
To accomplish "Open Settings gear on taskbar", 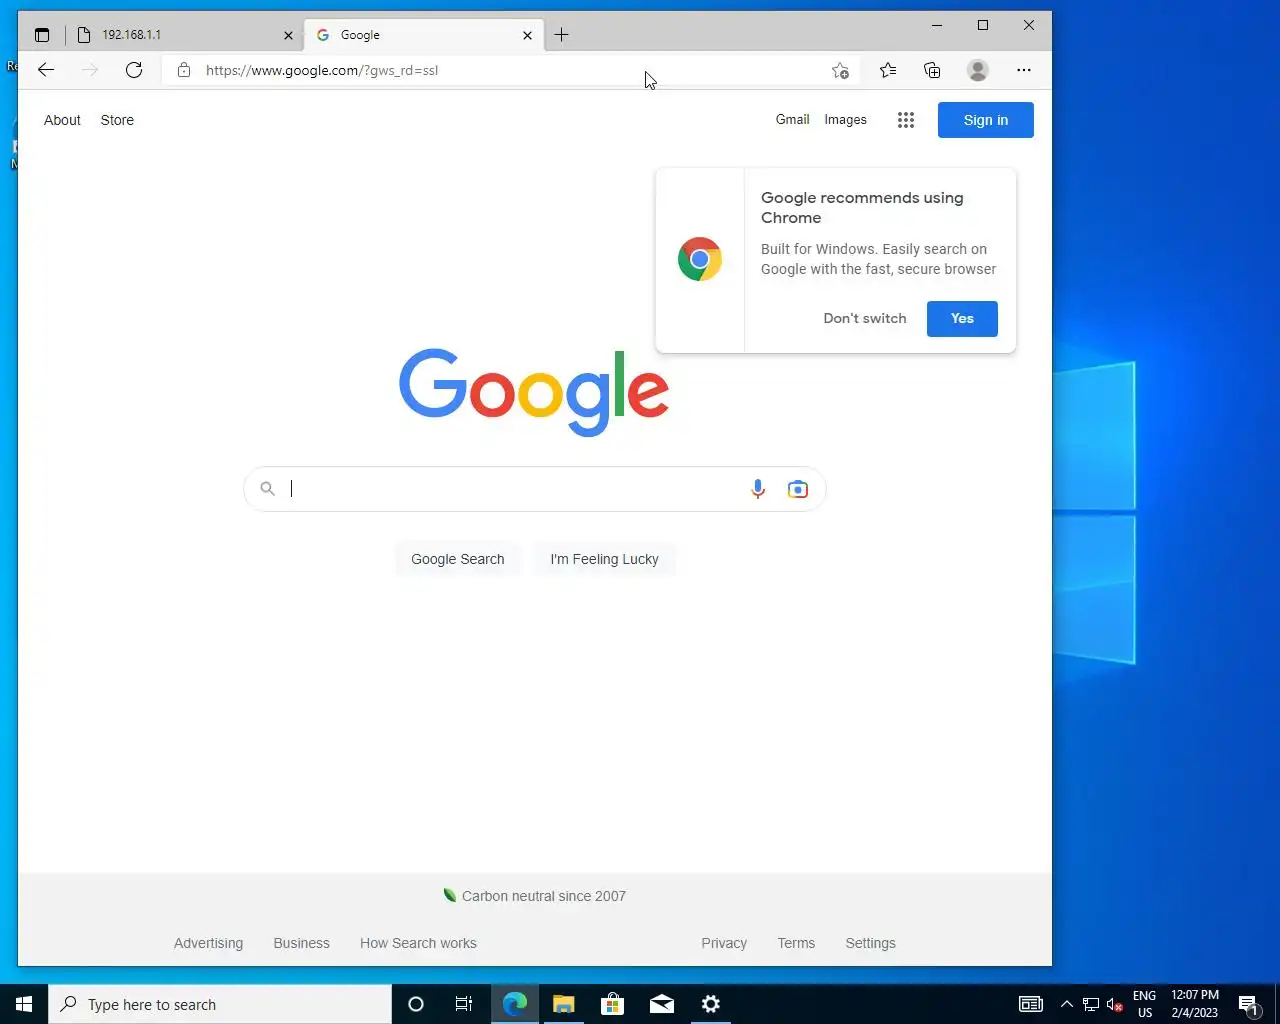I will coord(711,1004).
